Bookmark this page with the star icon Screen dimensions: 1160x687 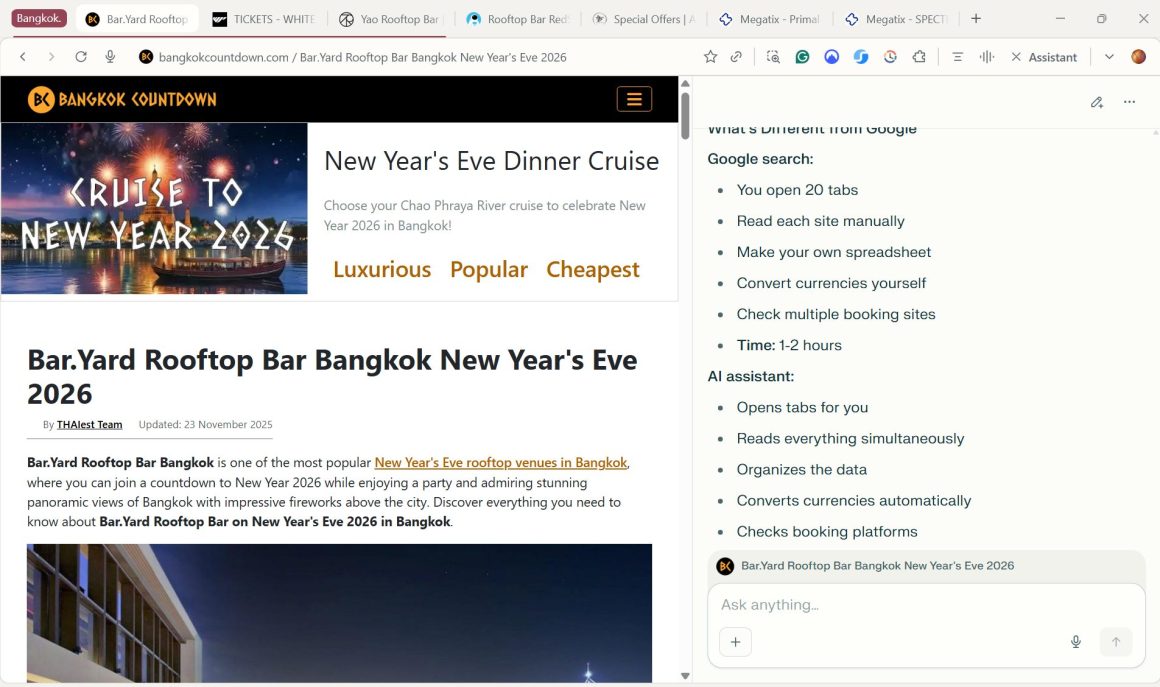(710, 57)
